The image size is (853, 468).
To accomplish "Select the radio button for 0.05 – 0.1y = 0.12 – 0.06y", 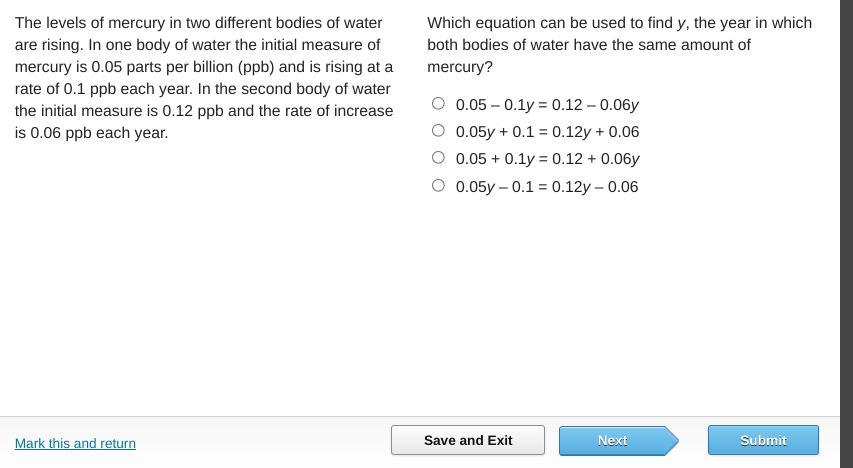I will [438, 103].
